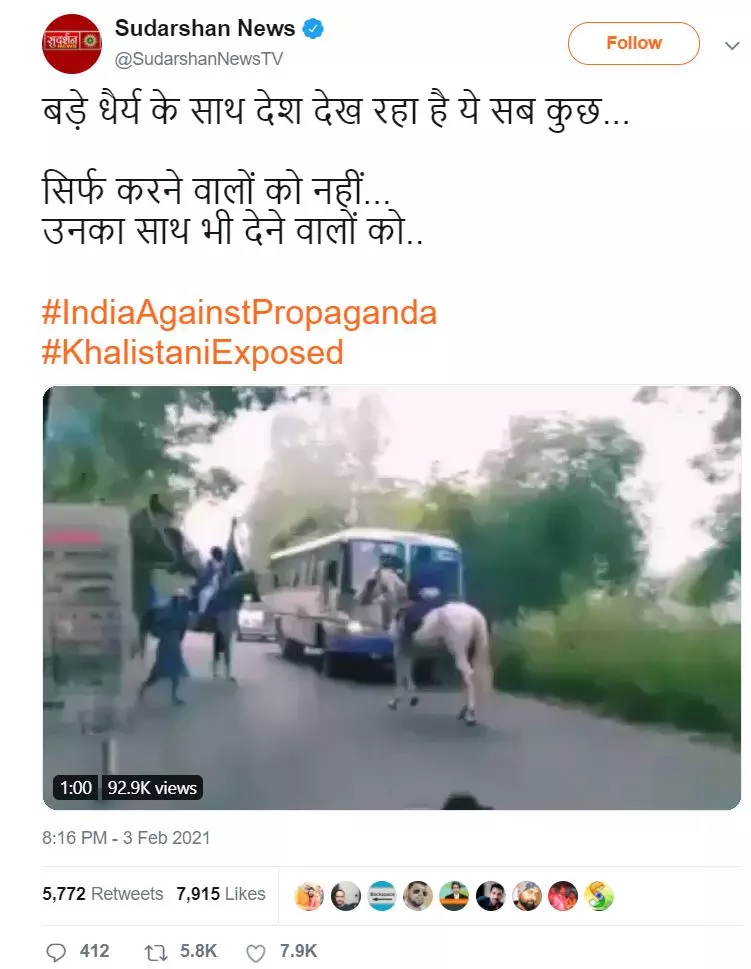
Task: Like the tweet with heart icon
Action: [x=256, y=952]
